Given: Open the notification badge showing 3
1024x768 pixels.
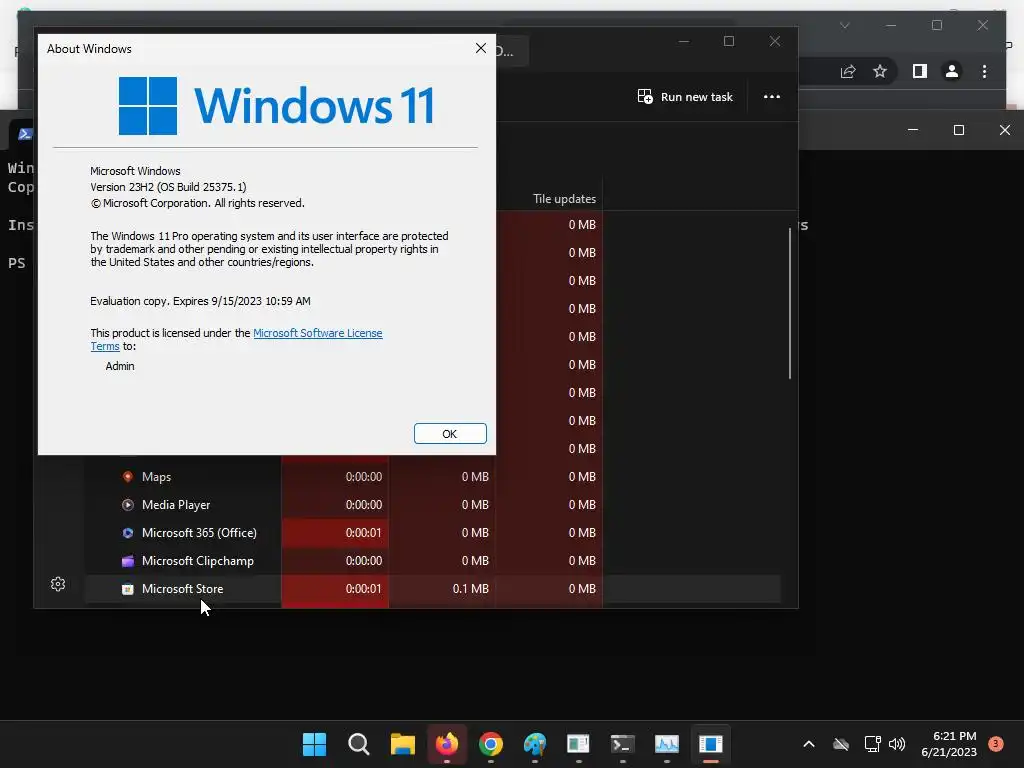Looking at the screenshot, I should point(996,743).
